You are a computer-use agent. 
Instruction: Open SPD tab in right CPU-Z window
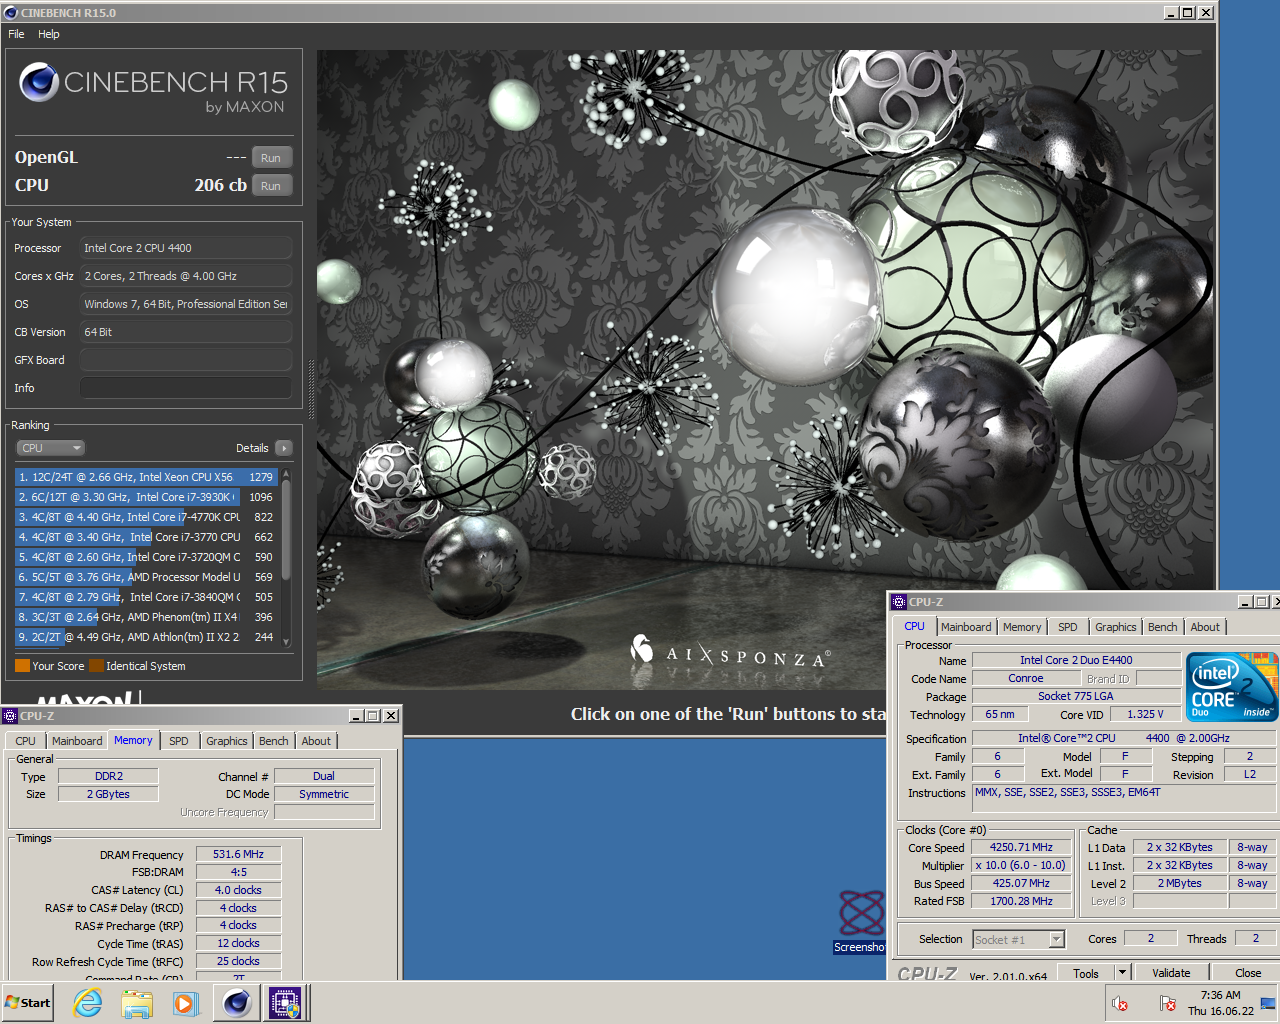(1068, 627)
